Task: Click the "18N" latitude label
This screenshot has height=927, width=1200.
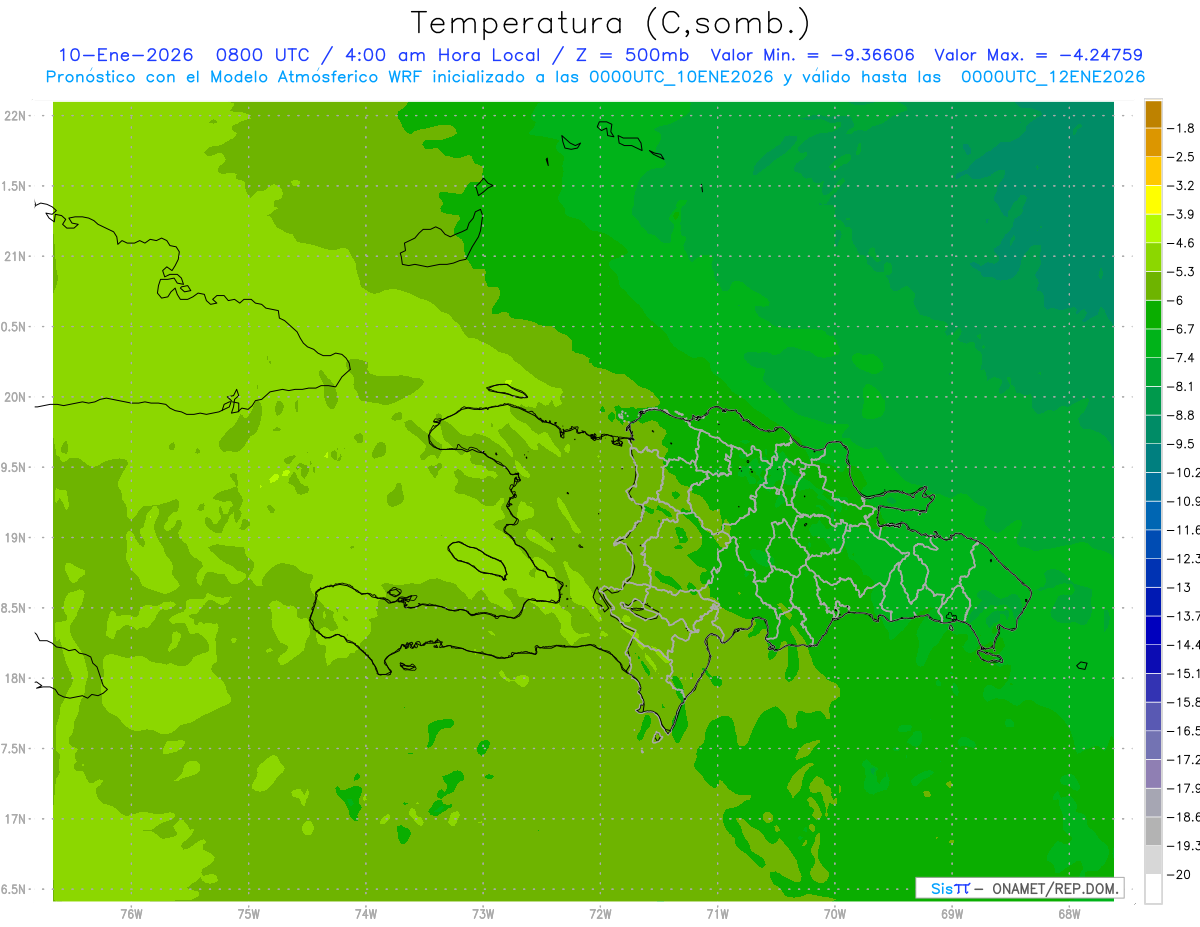Action: click(15, 679)
